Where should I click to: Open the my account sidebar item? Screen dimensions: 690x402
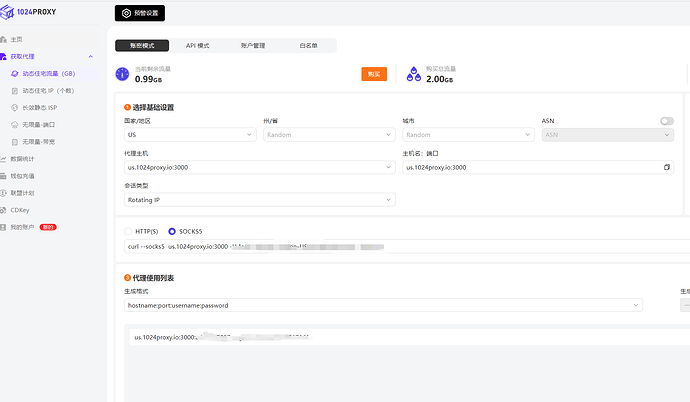22,227
